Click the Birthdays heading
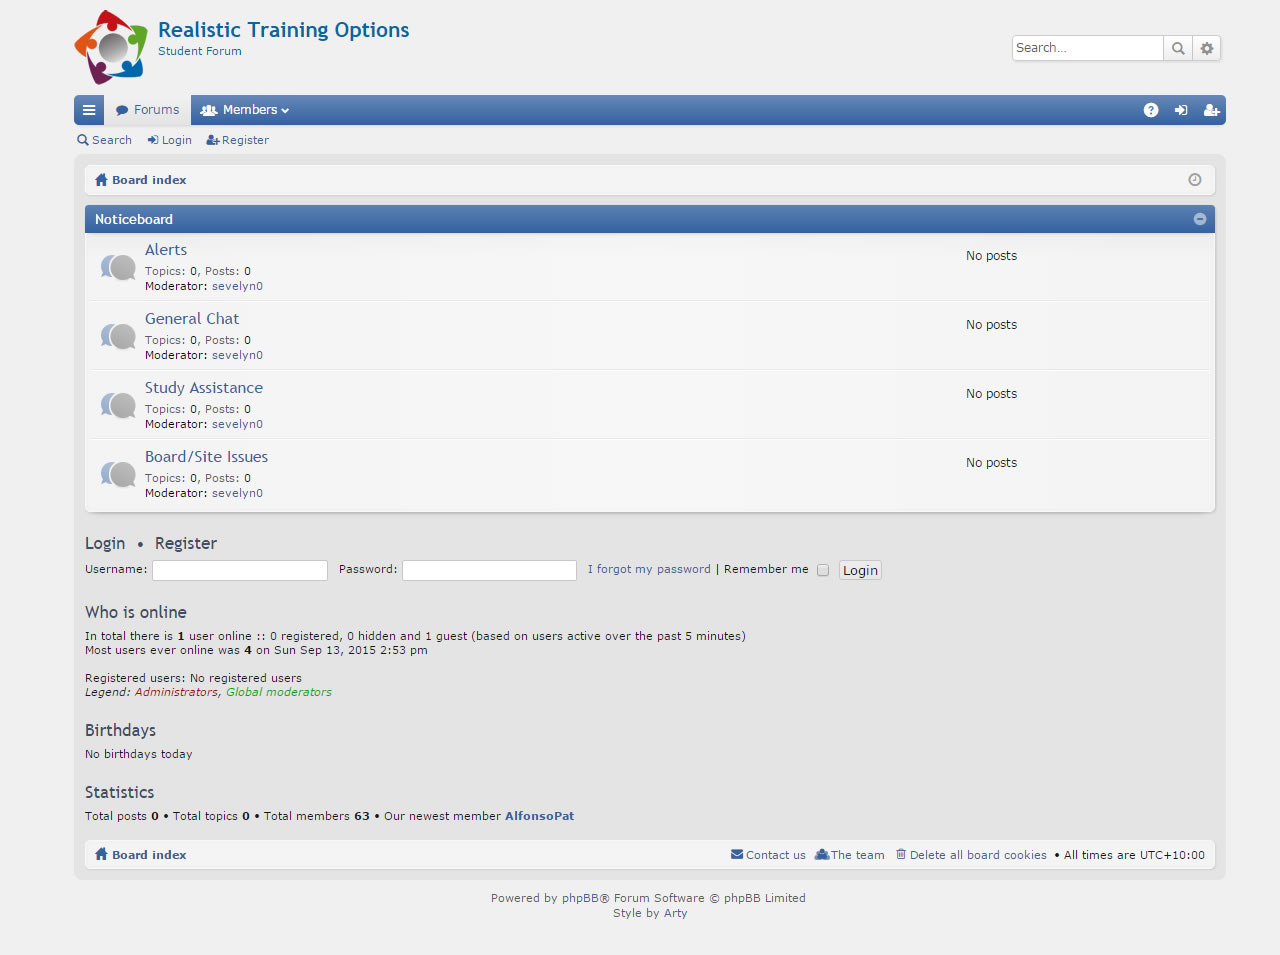 pyautogui.click(x=120, y=730)
